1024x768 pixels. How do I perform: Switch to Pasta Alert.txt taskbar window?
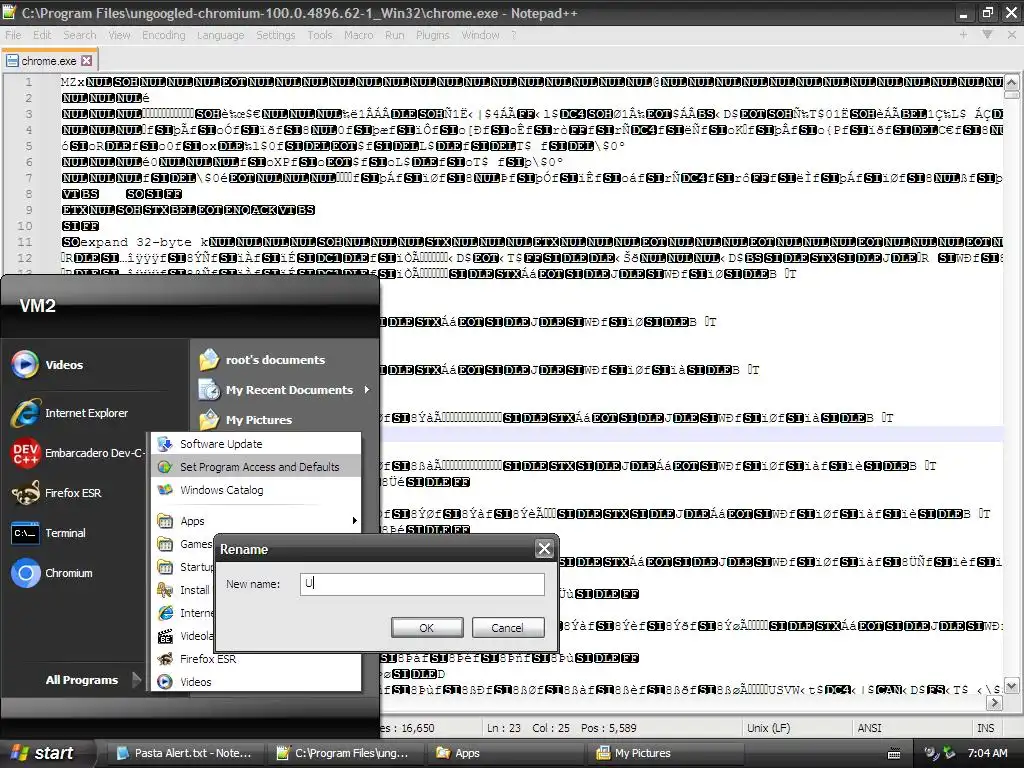tap(184, 753)
